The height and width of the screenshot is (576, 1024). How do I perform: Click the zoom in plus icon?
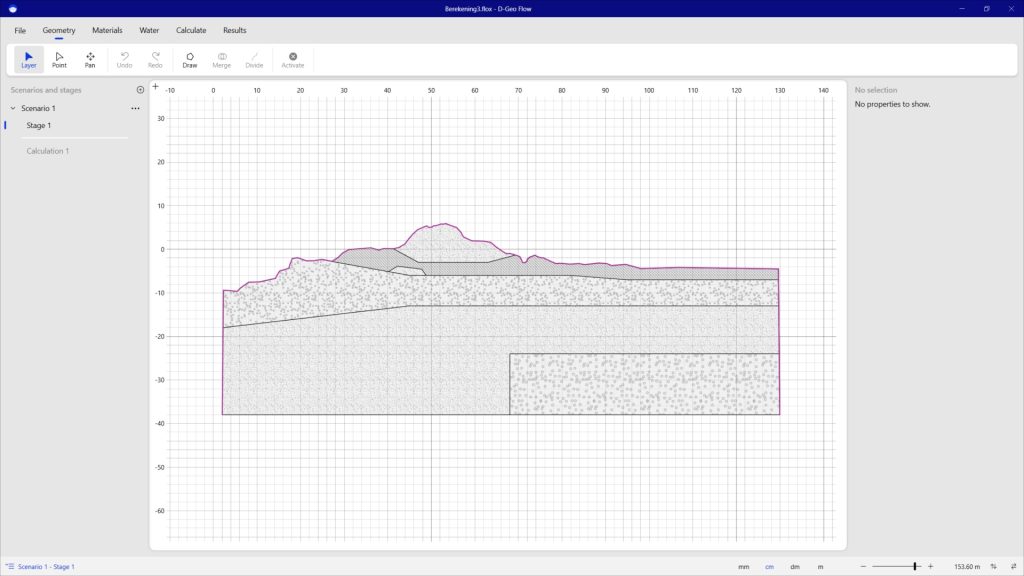pos(930,566)
